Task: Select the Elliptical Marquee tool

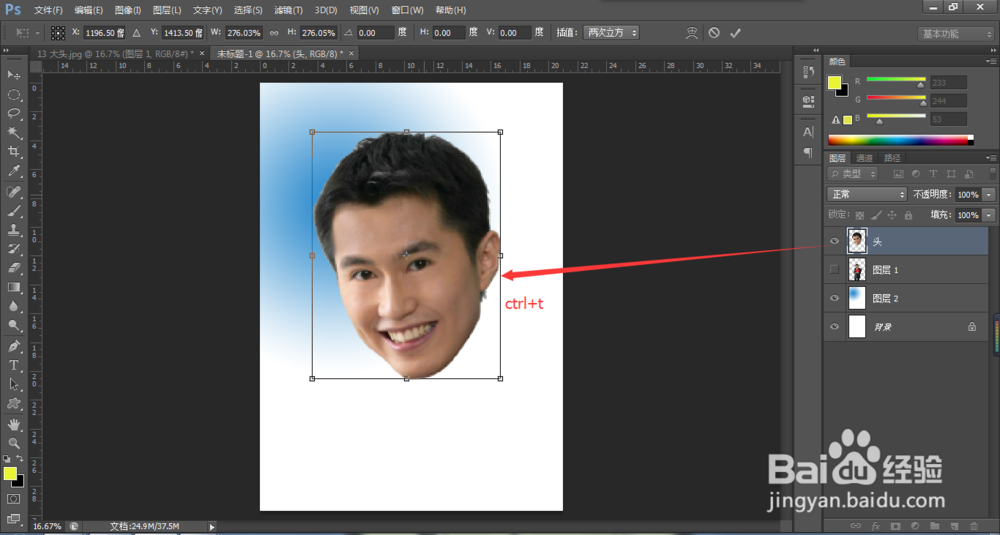Action: tap(13, 94)
